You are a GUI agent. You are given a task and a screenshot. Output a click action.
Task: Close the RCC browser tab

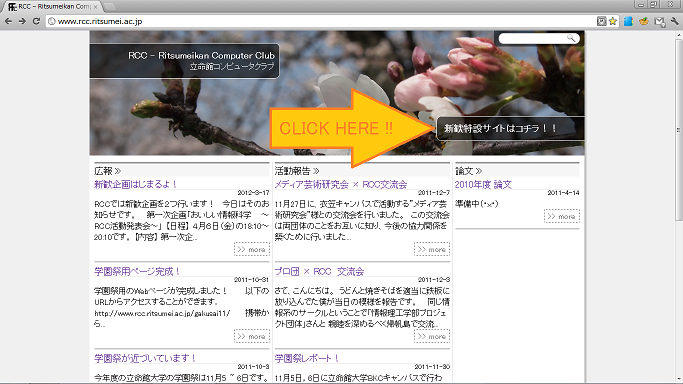[95, 7]
